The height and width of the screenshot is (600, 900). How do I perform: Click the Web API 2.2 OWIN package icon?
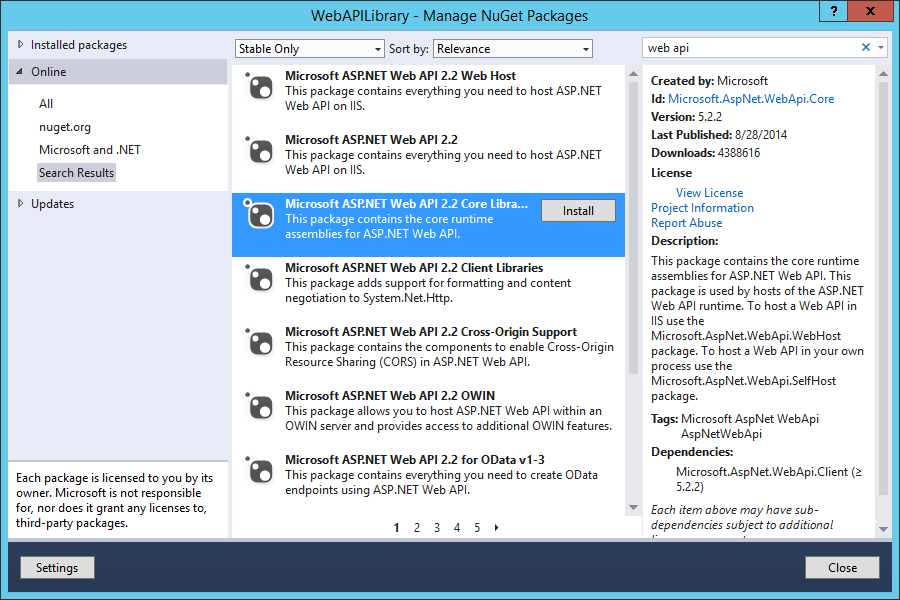point(260,407)
